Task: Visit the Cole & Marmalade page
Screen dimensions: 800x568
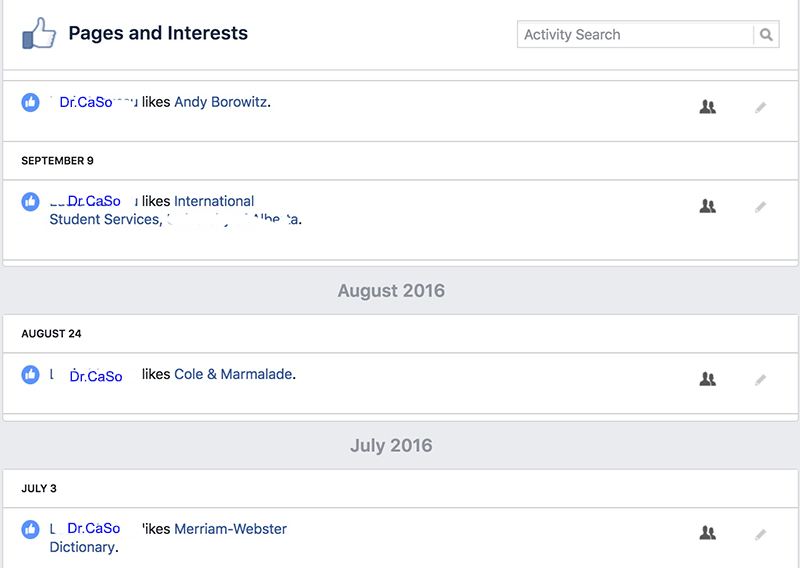Action: tap(233, 375)
